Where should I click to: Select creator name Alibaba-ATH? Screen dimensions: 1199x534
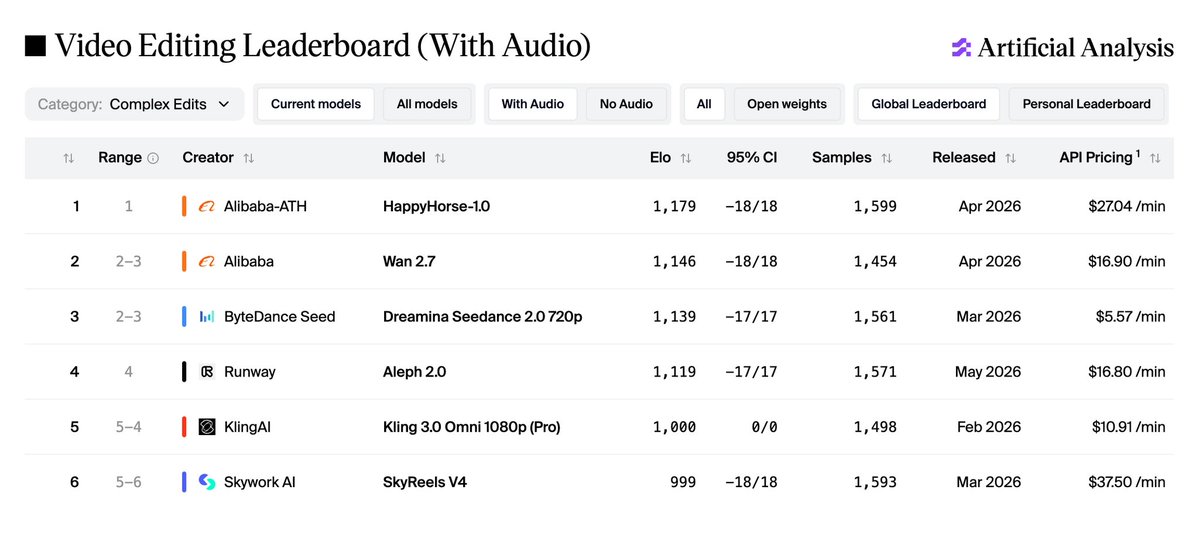265,207
